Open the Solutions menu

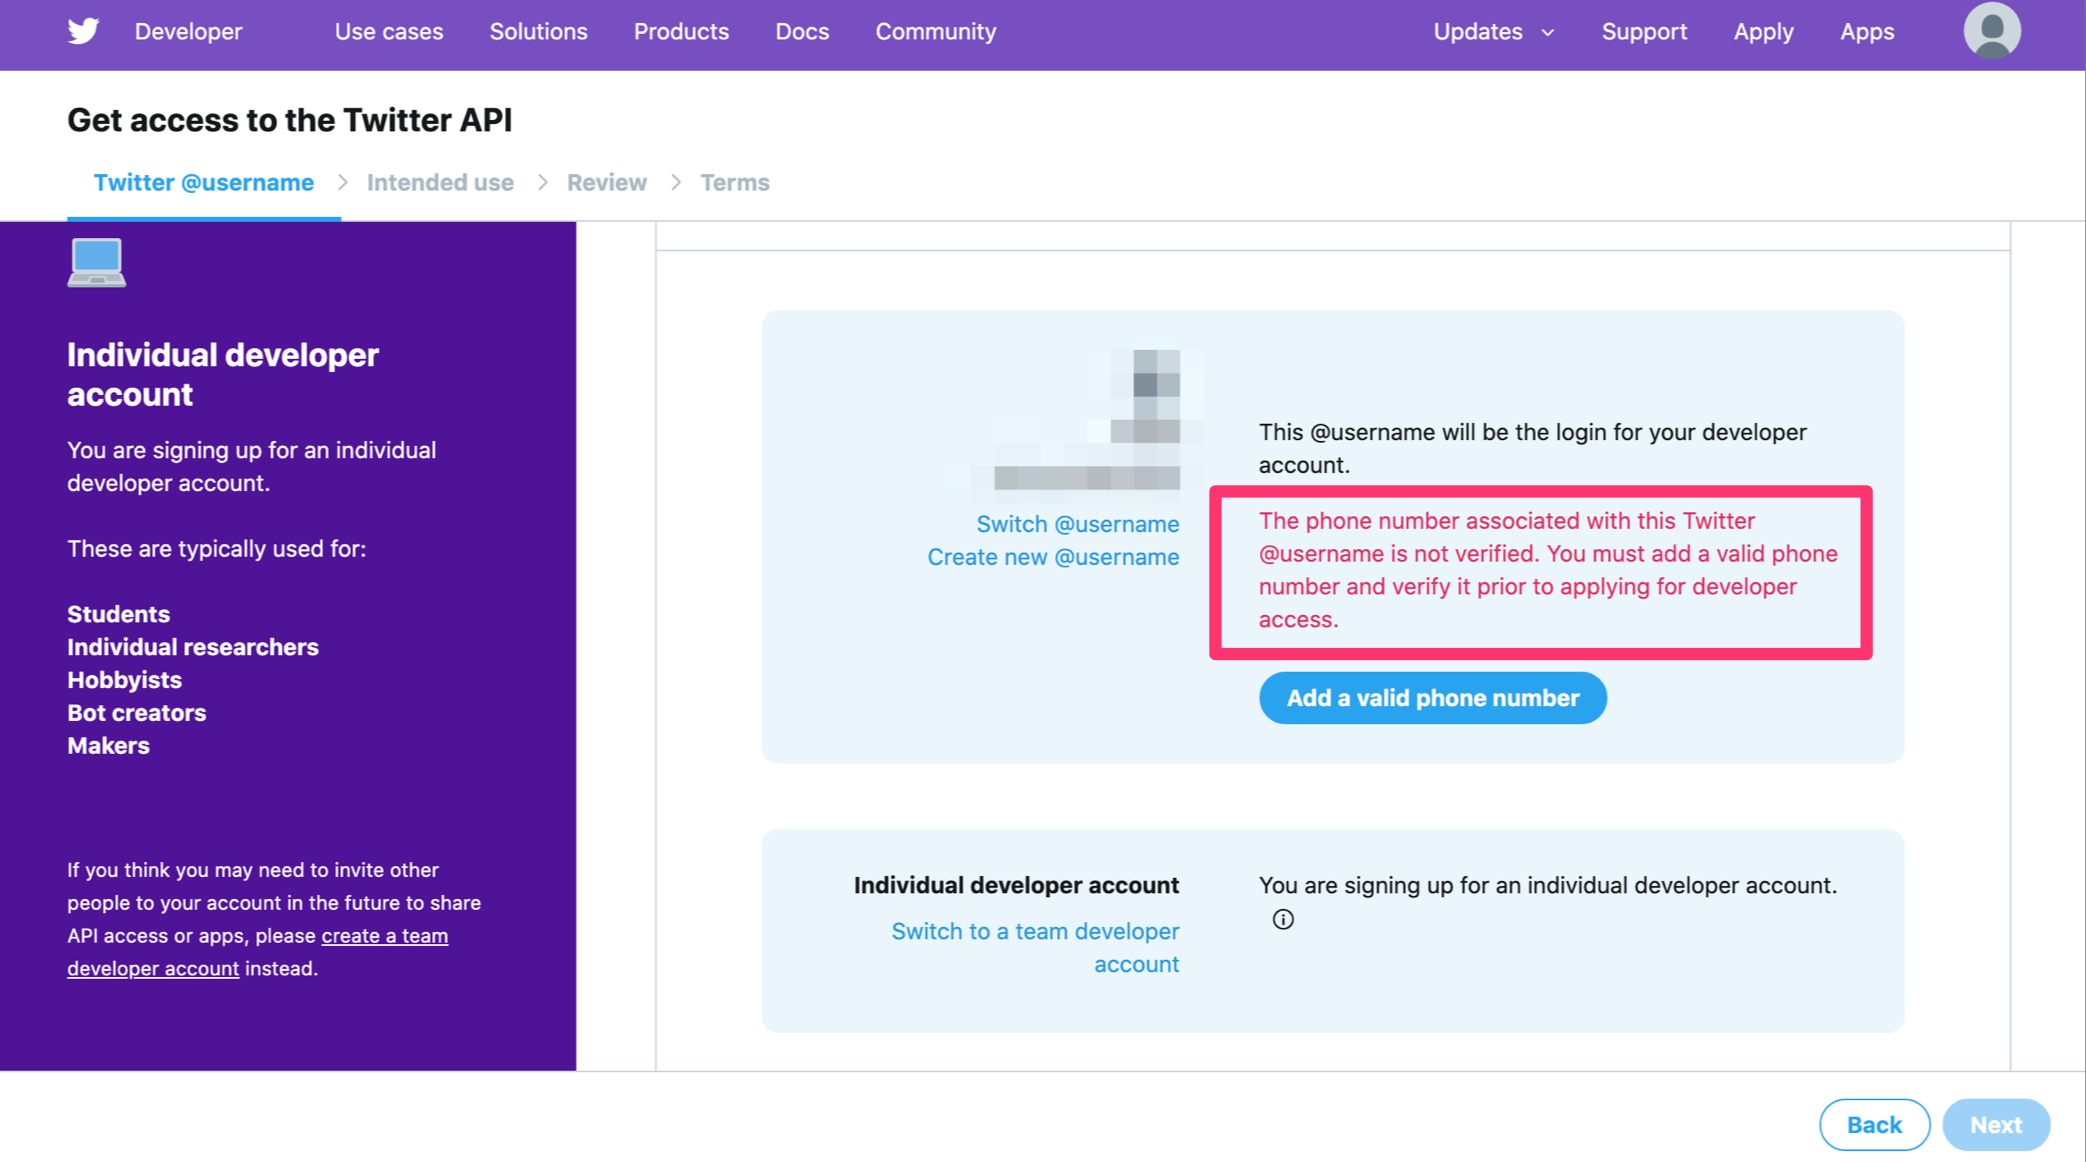538,32
